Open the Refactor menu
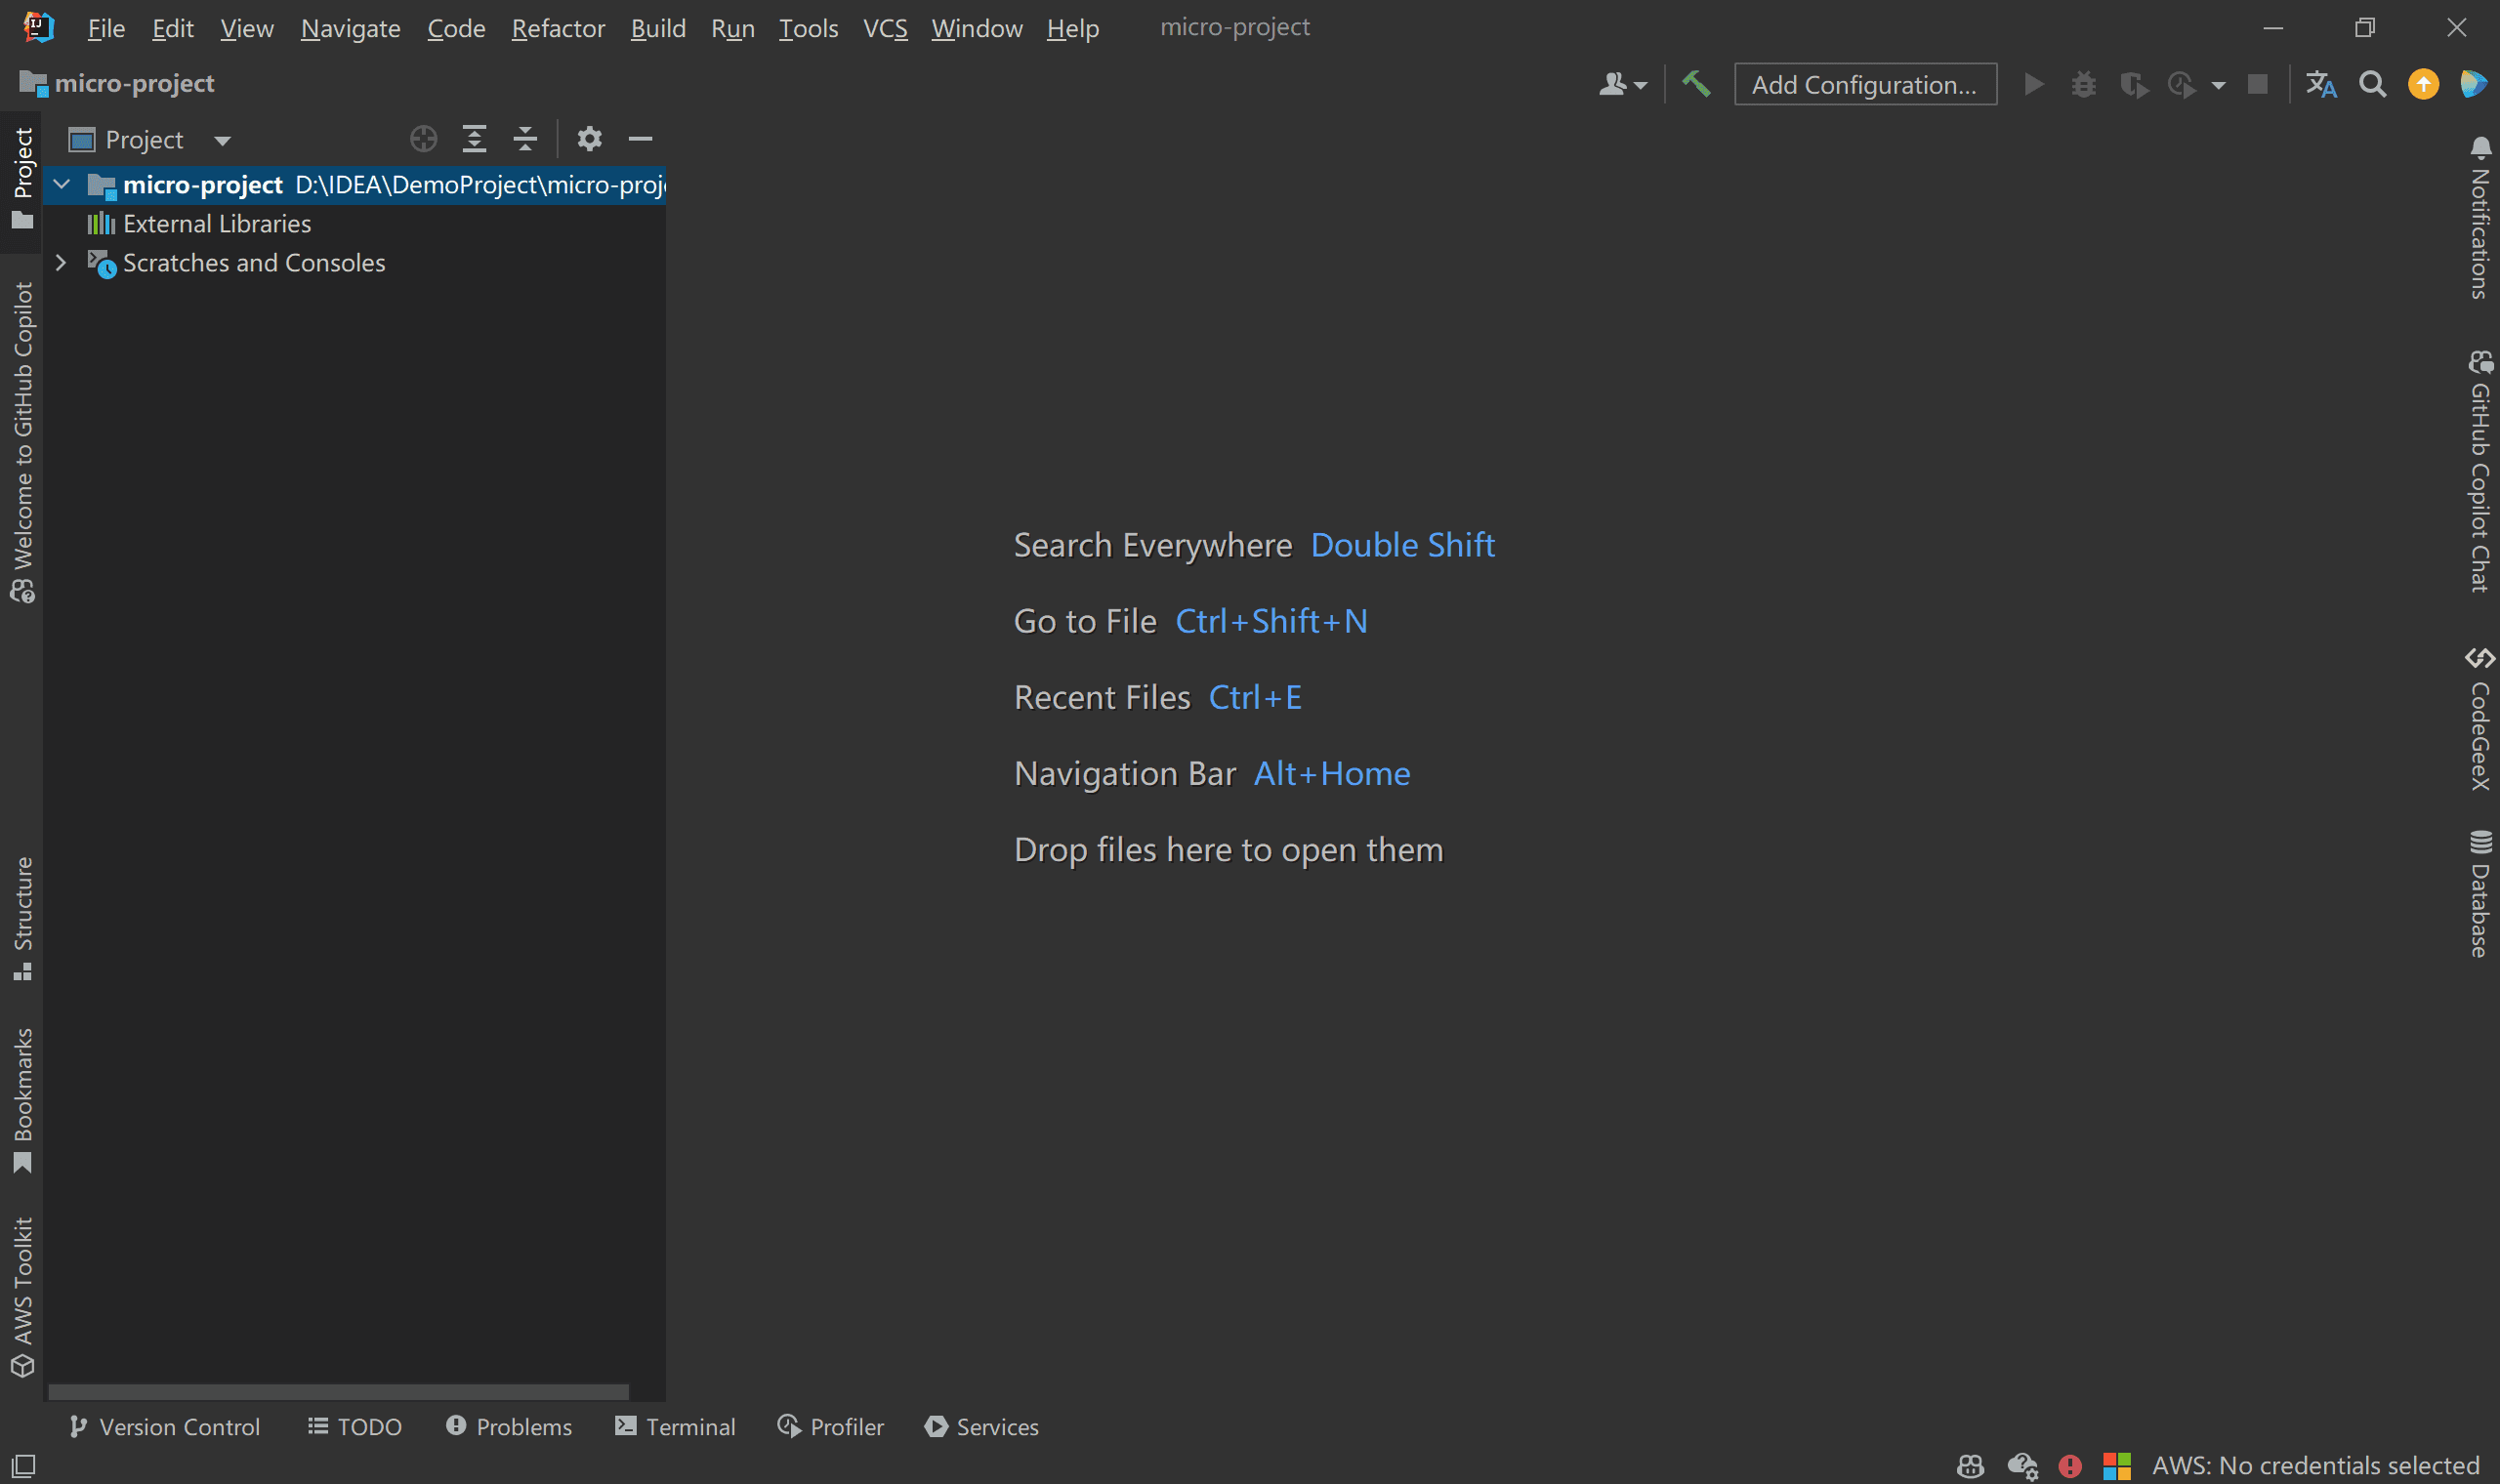The height and width of the screenshot is (1484, 2500). pos(558,28)
